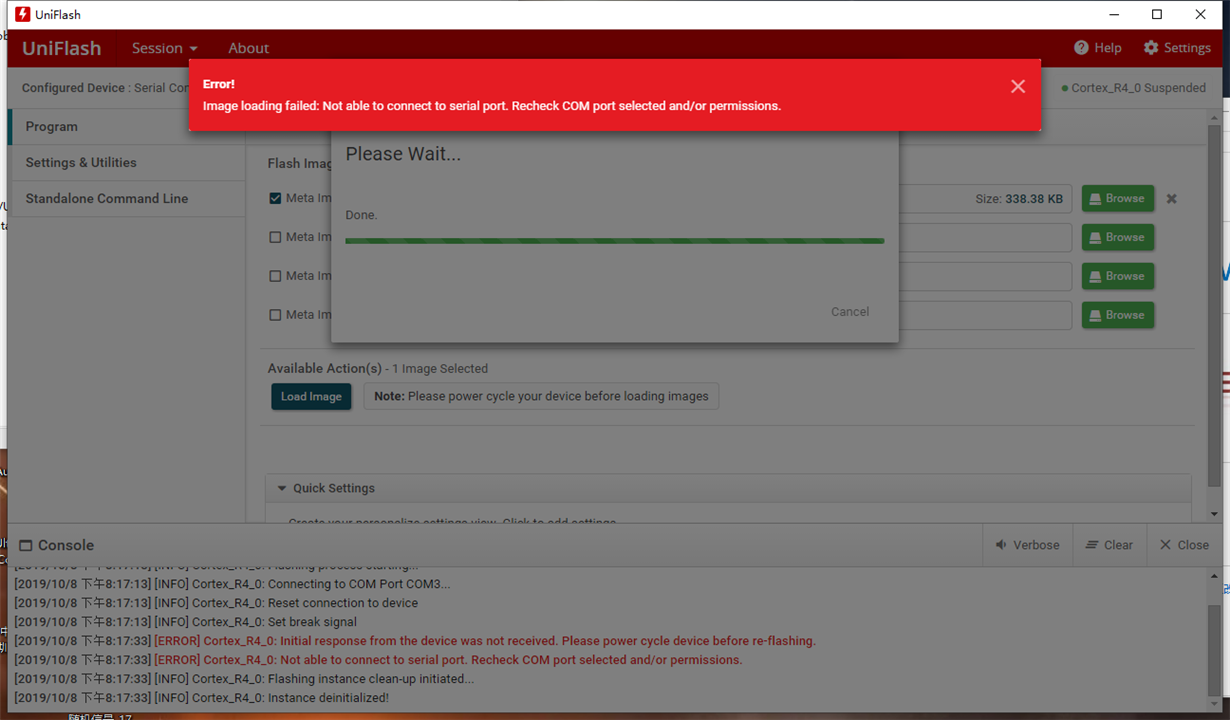Click the Help question mark link

coord(1097,48)
